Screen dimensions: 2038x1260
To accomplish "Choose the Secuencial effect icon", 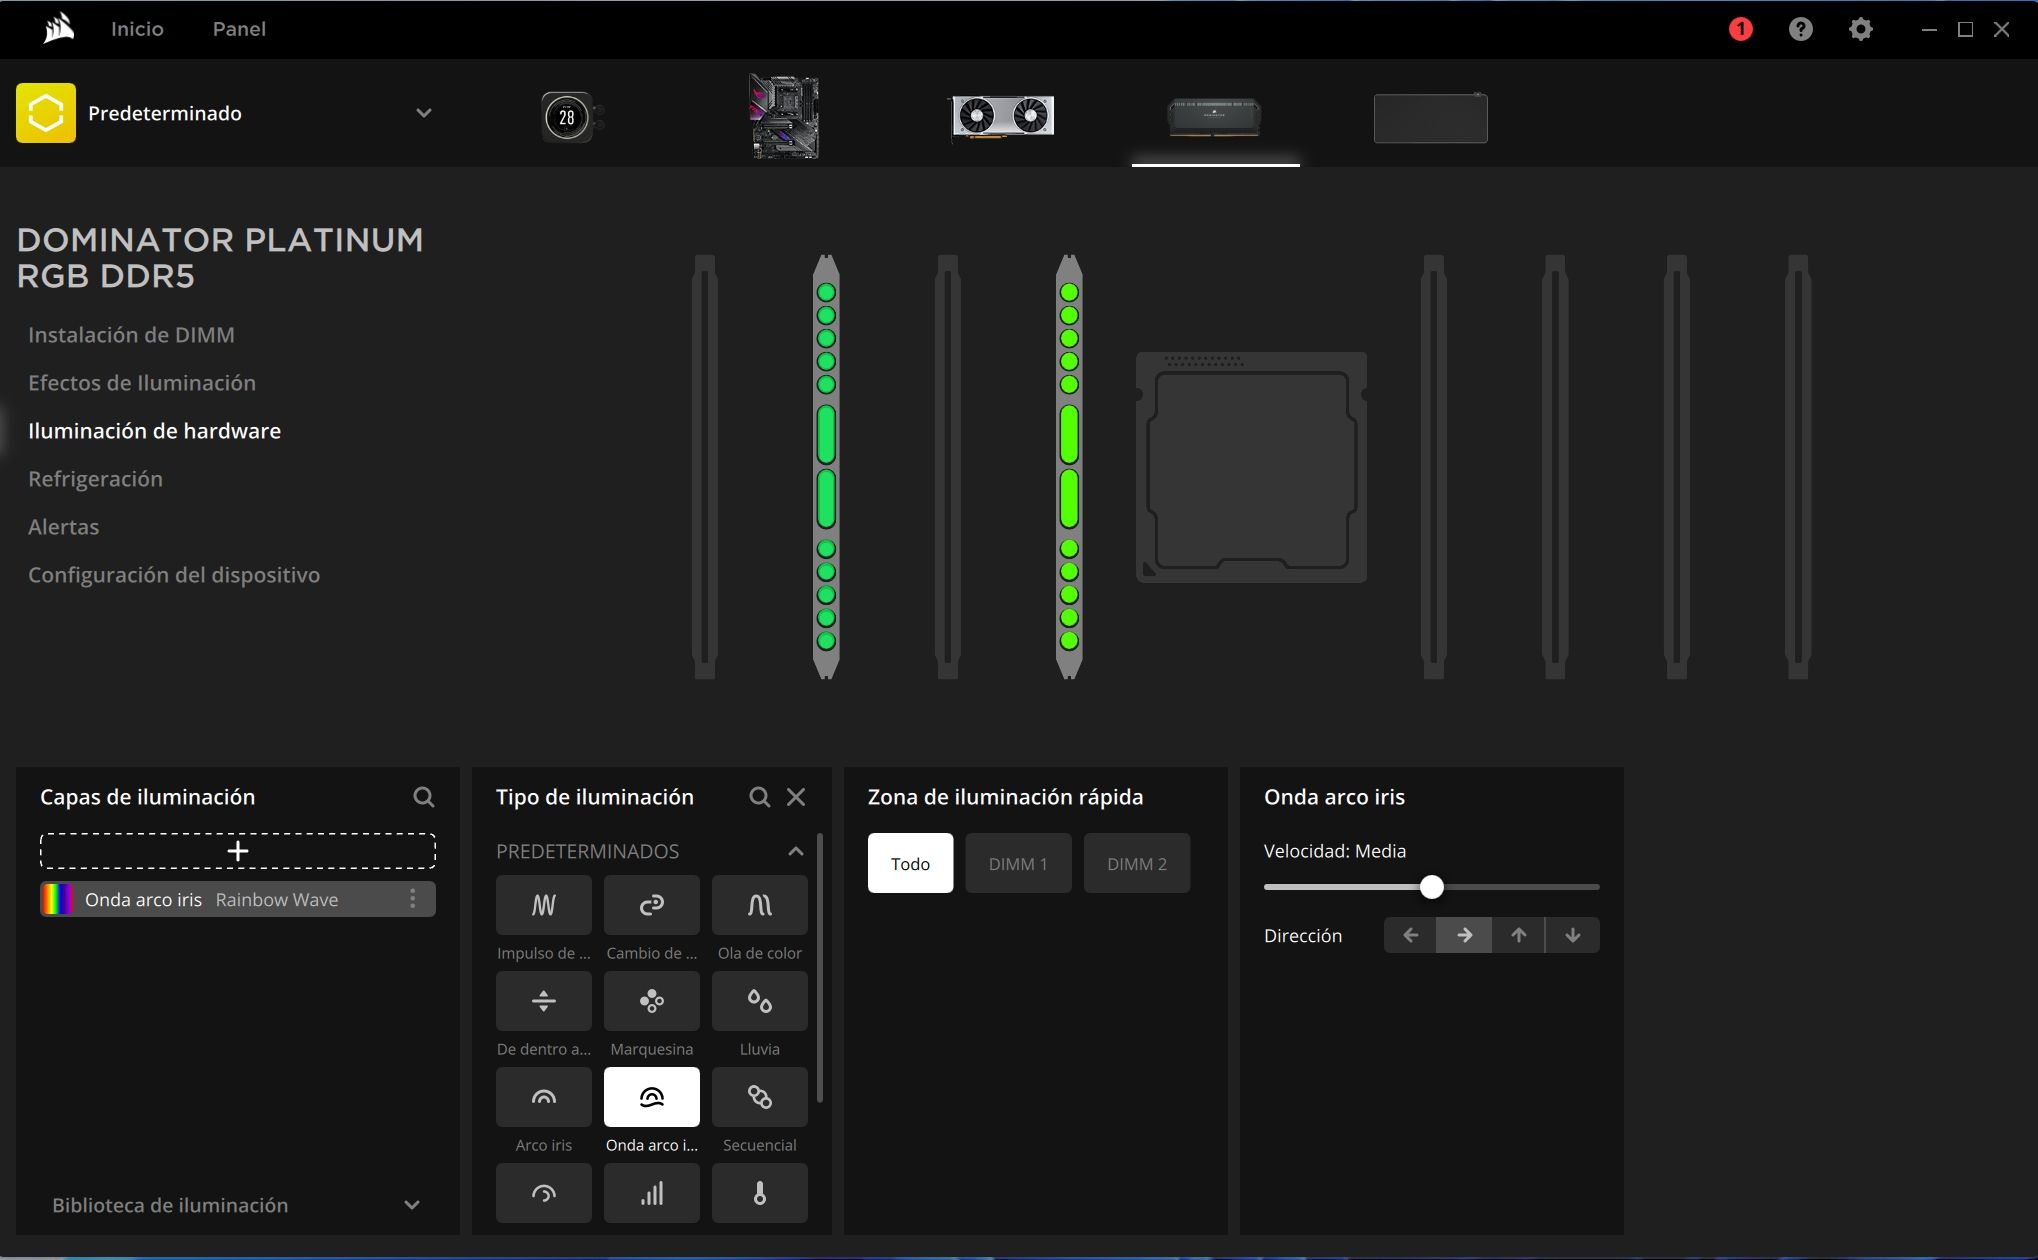I will [x=760, y=1097].
